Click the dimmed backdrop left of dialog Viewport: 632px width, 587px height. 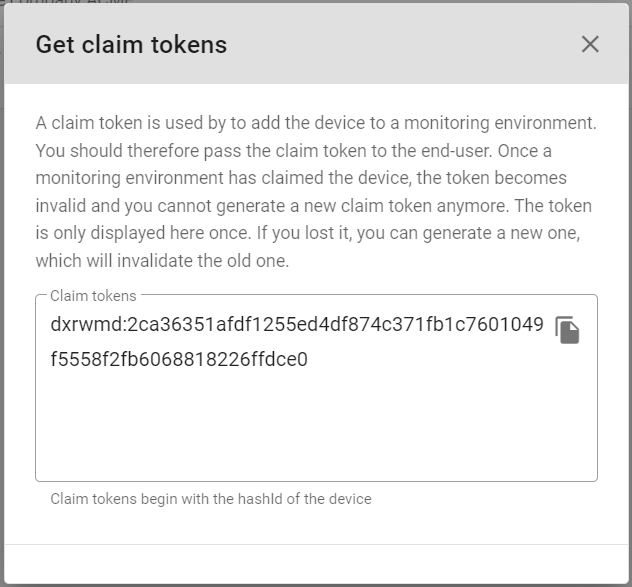click(x=2, y=282)
